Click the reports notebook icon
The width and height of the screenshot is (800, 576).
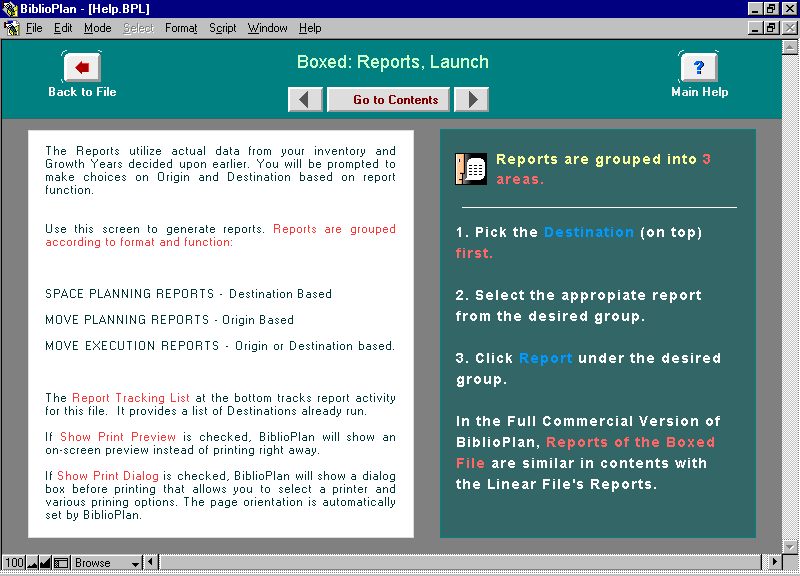[470, 168]
